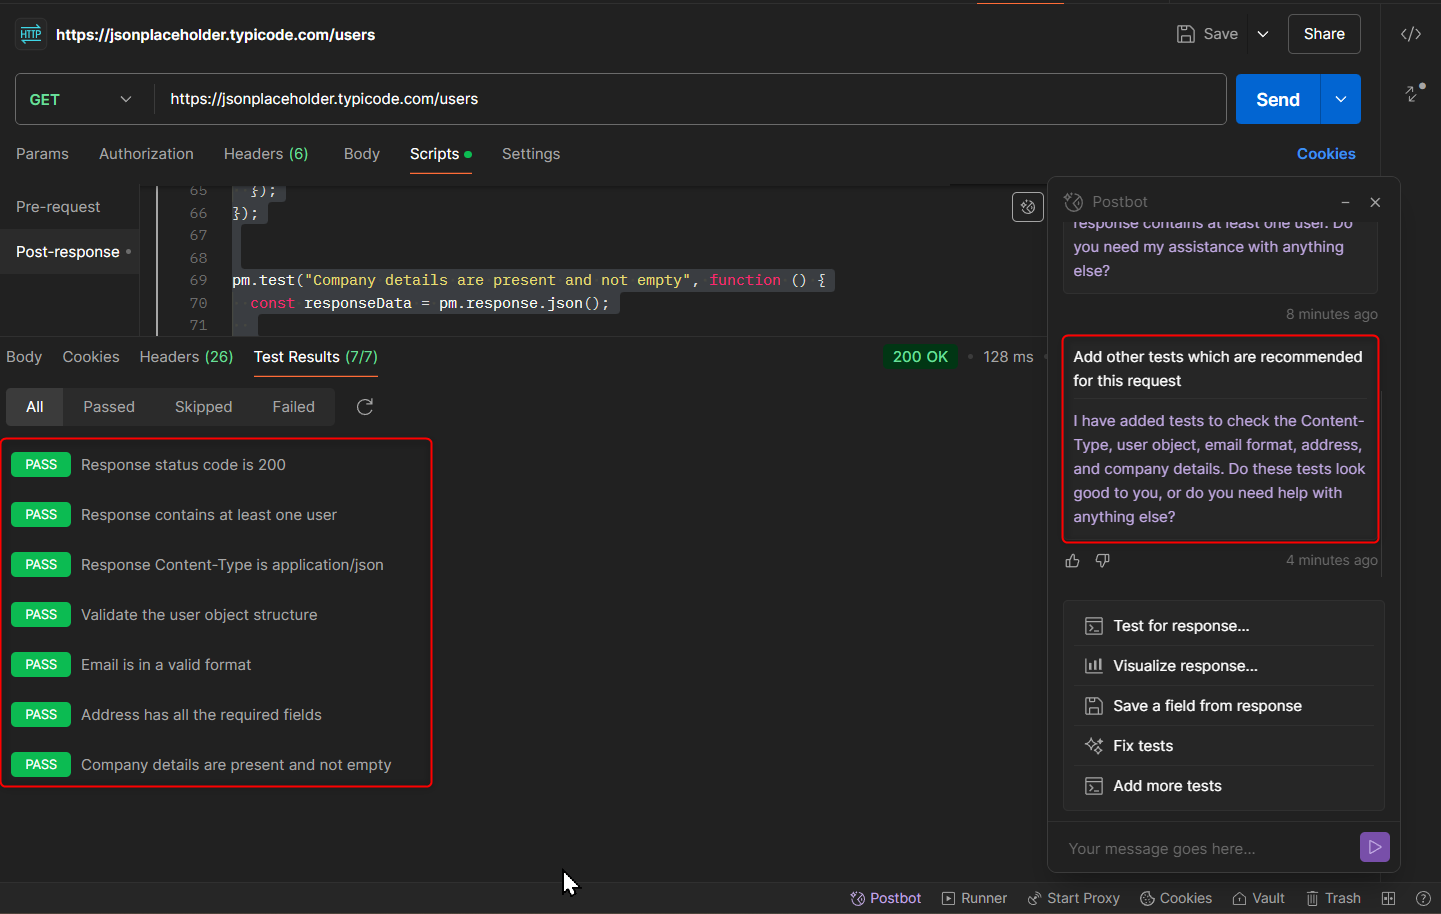Open Trash from the bottom bar
The height and width of the screenshot is (914, 1441).
[1333, 898]
